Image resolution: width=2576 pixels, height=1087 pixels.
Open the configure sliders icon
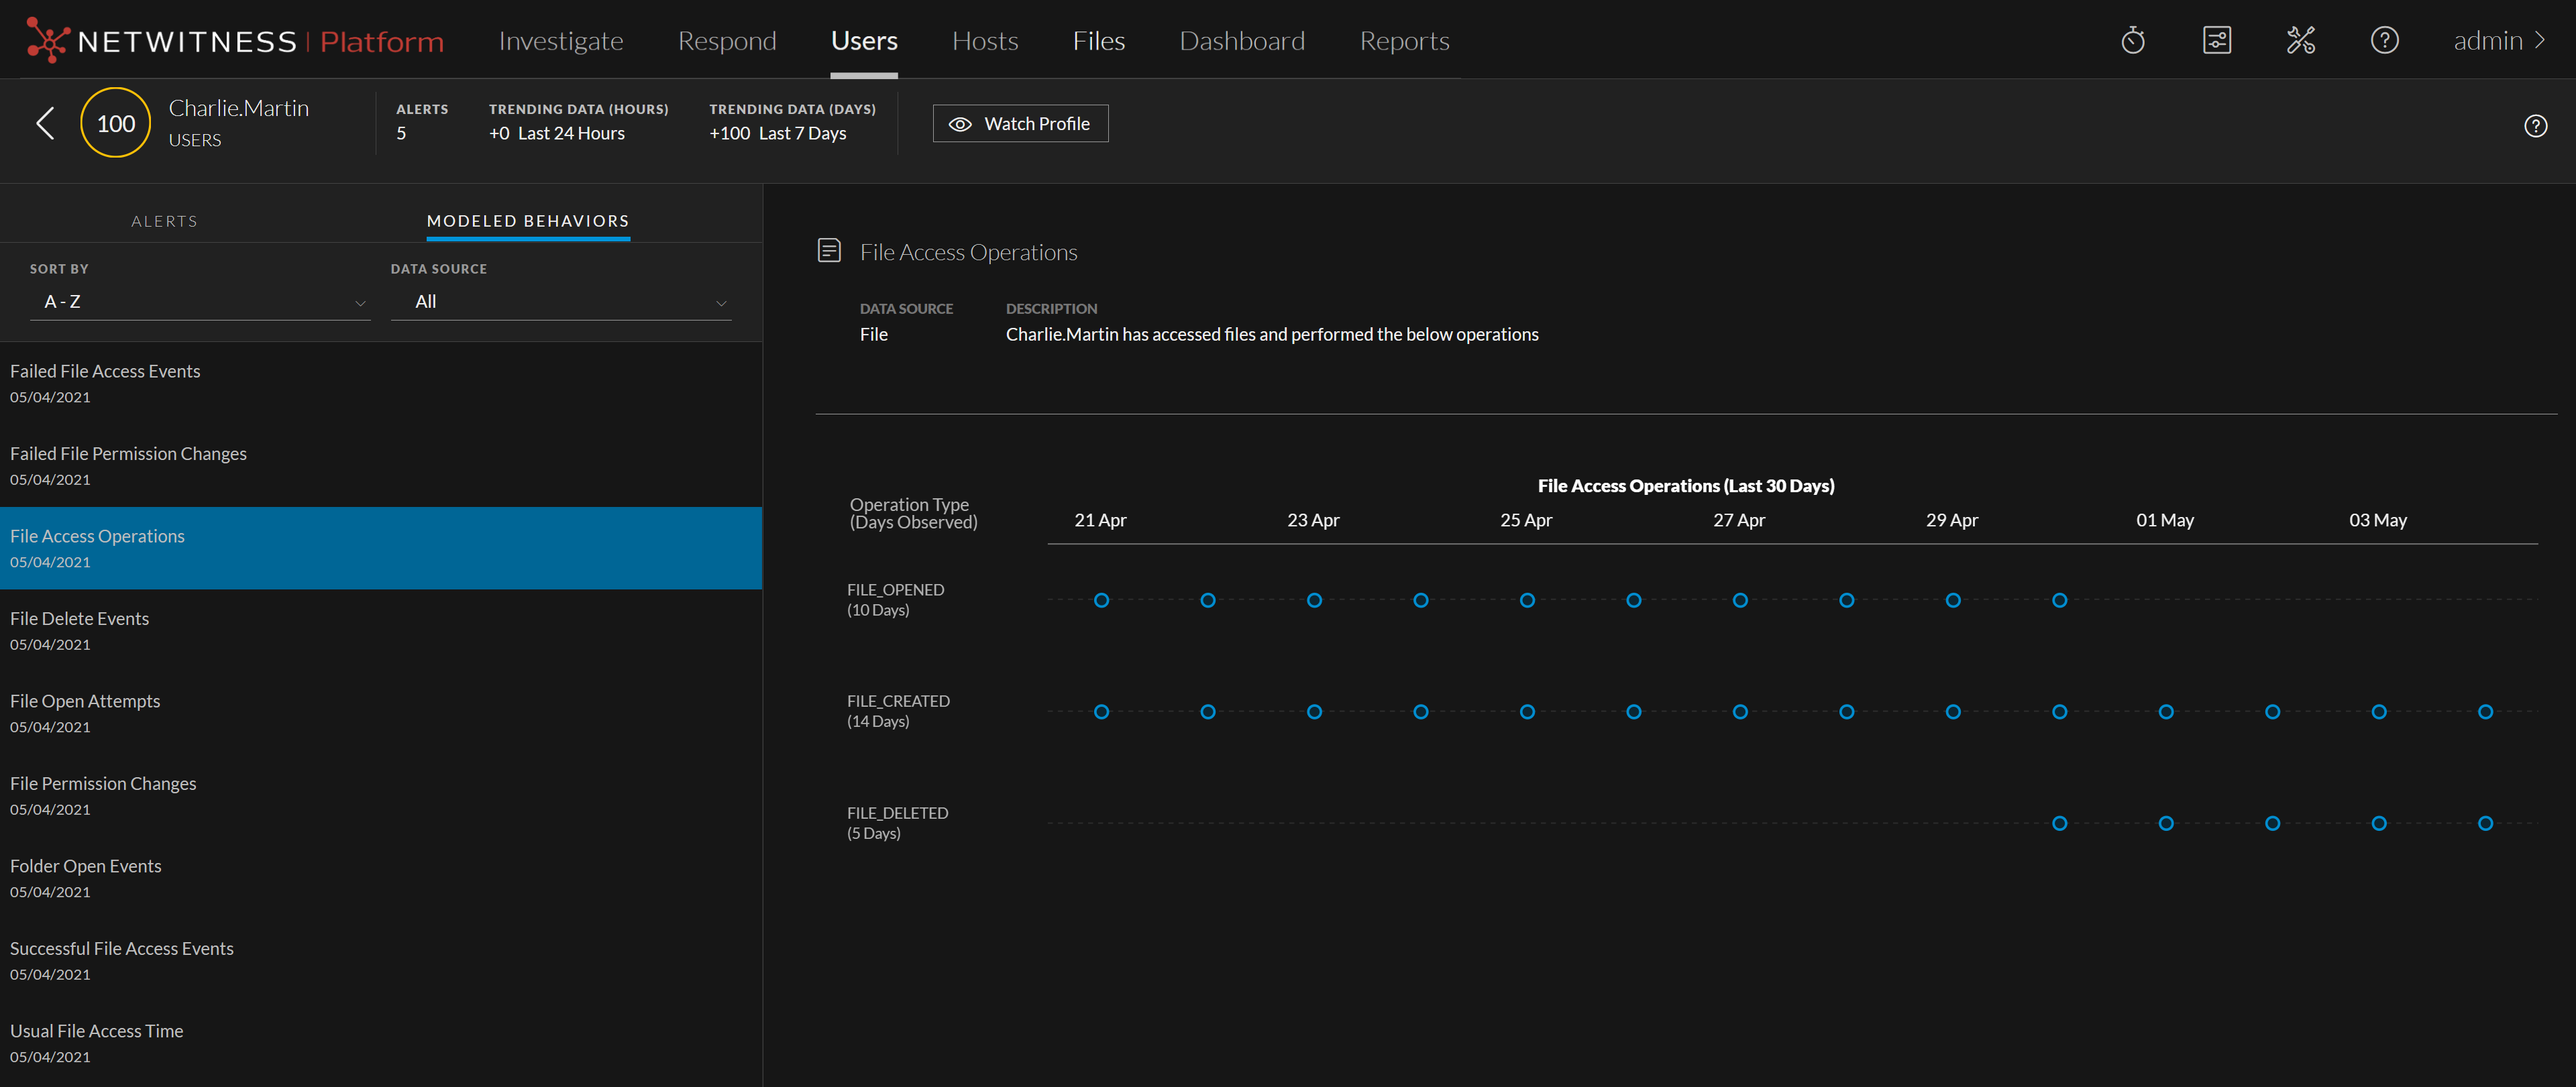click(x=2216, y=41)
